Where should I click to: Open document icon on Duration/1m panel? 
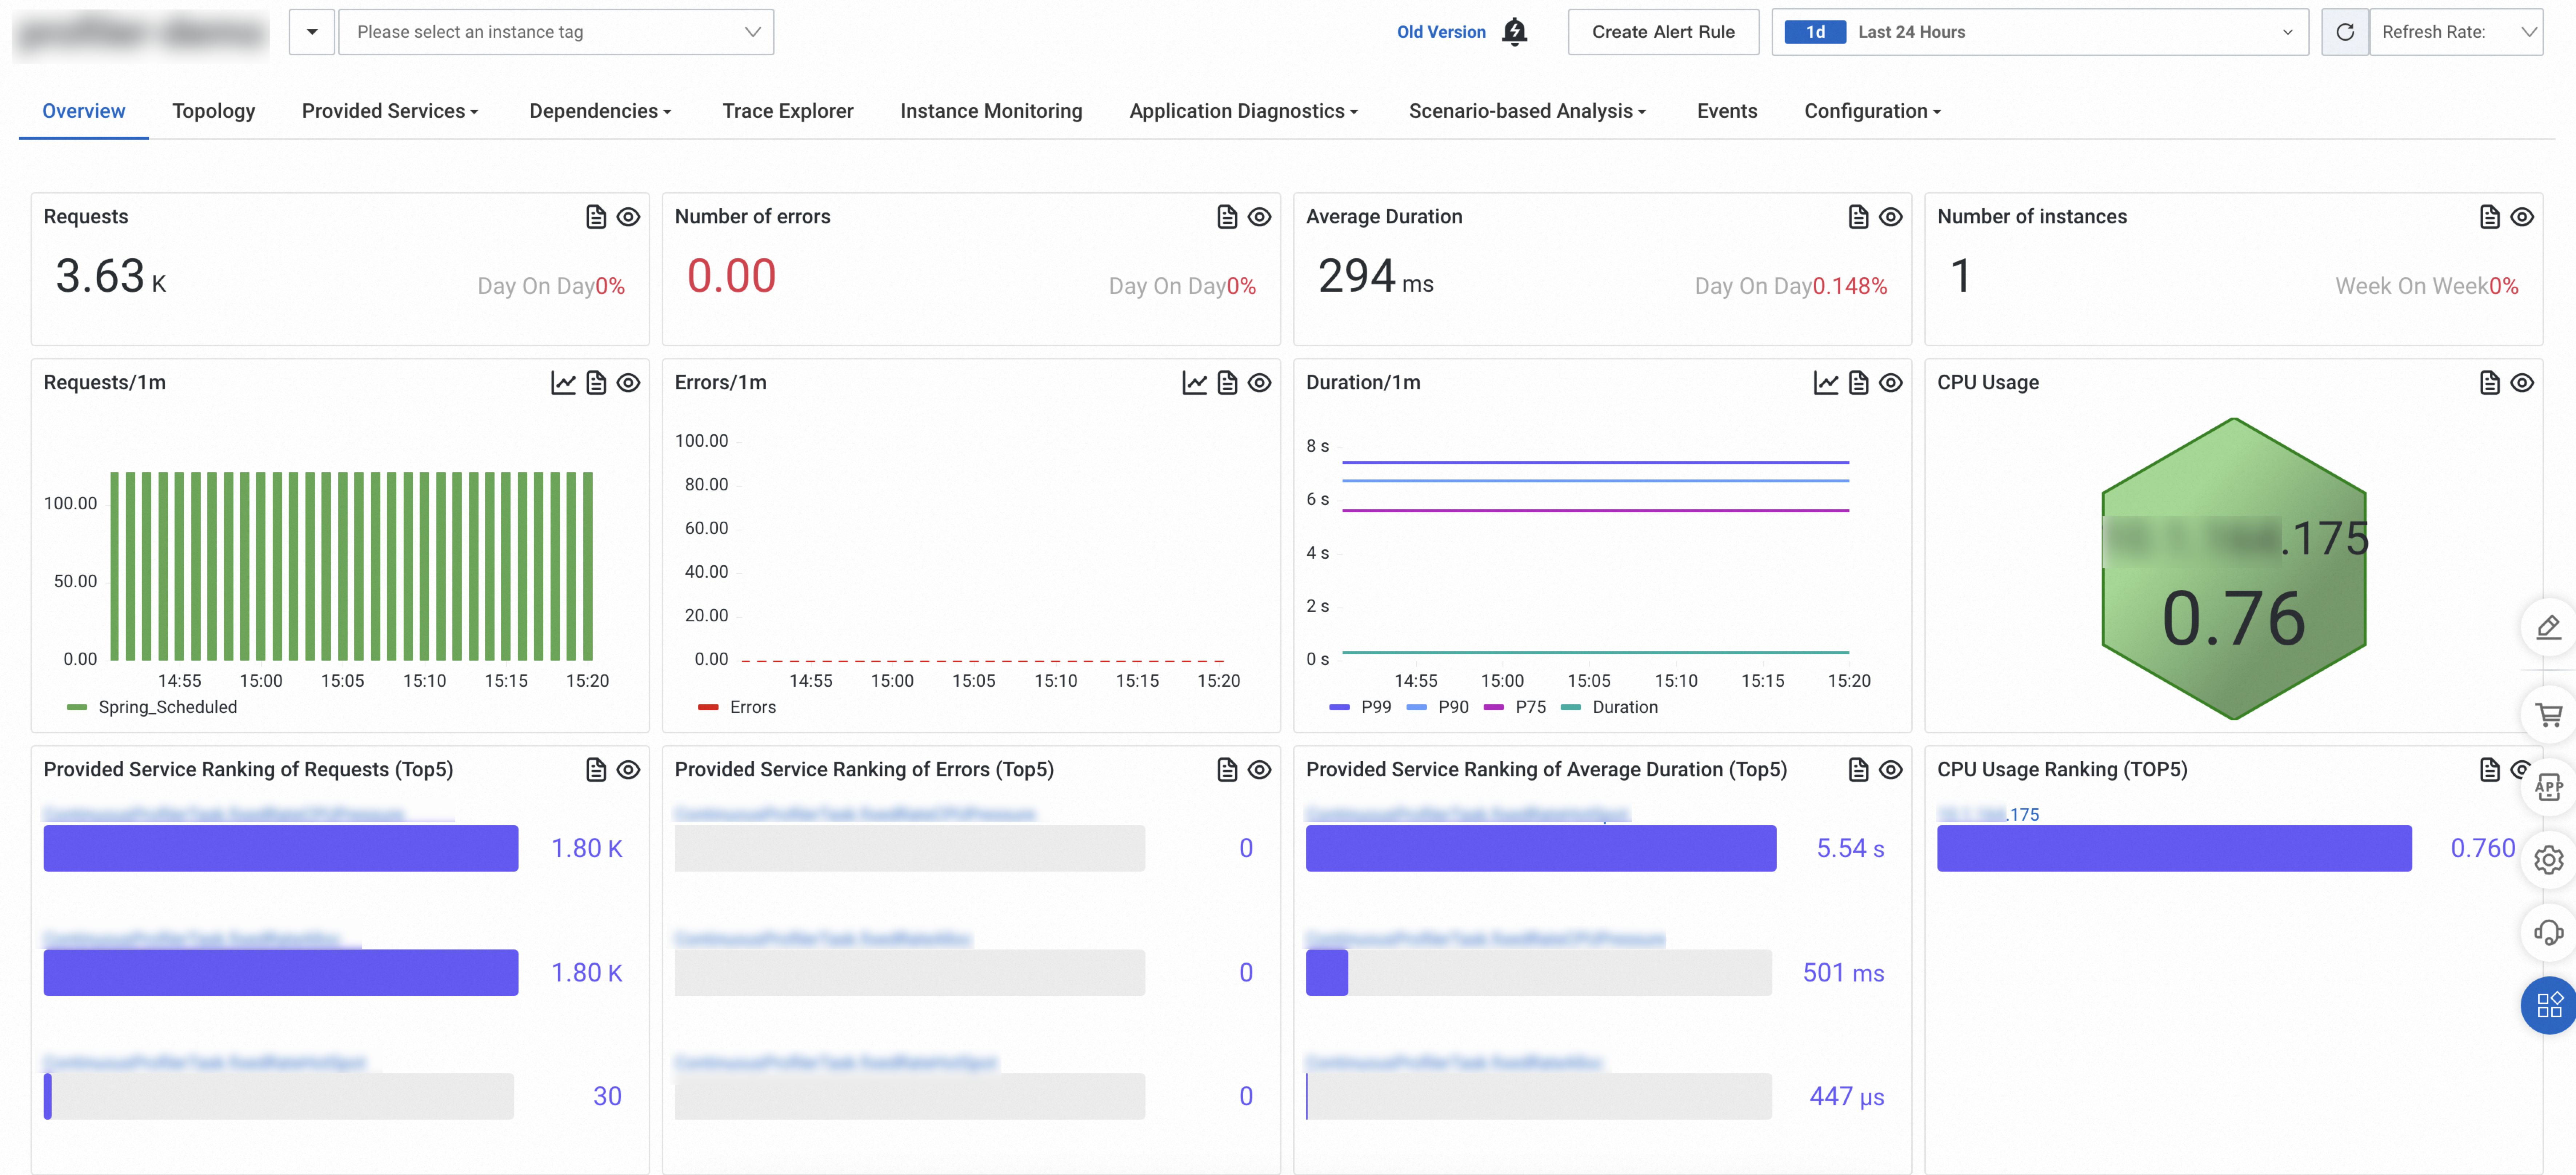pos(1858,383)
